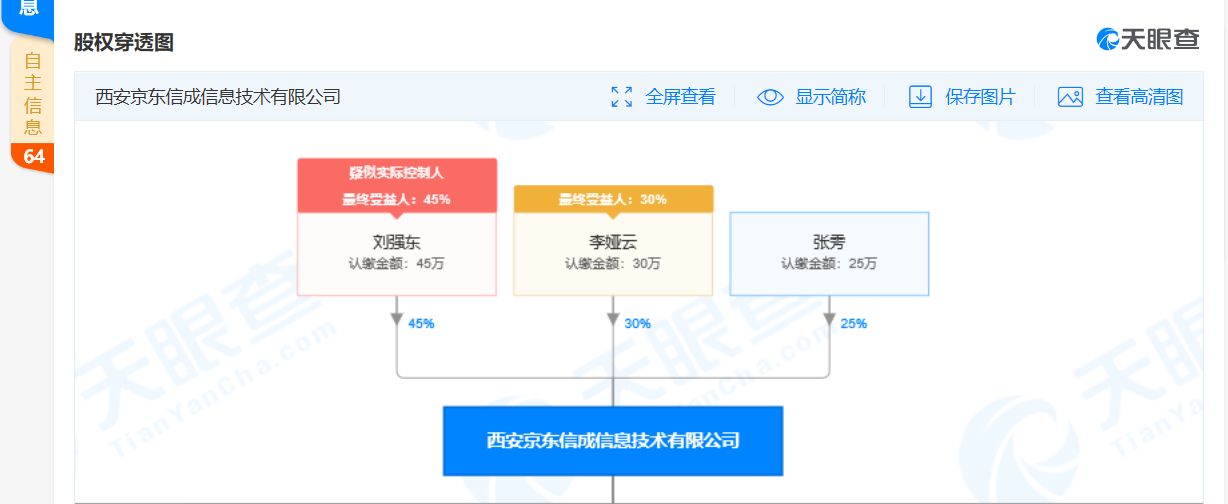
Task: Open 查看高清图 high-resolution image
Action: [1139, 97]
